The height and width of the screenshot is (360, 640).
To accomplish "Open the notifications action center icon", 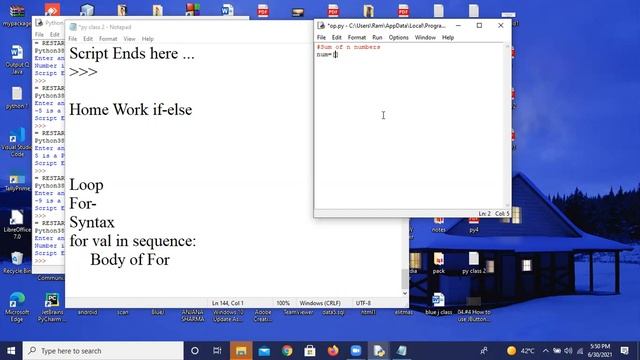I will tap(624, 351).
